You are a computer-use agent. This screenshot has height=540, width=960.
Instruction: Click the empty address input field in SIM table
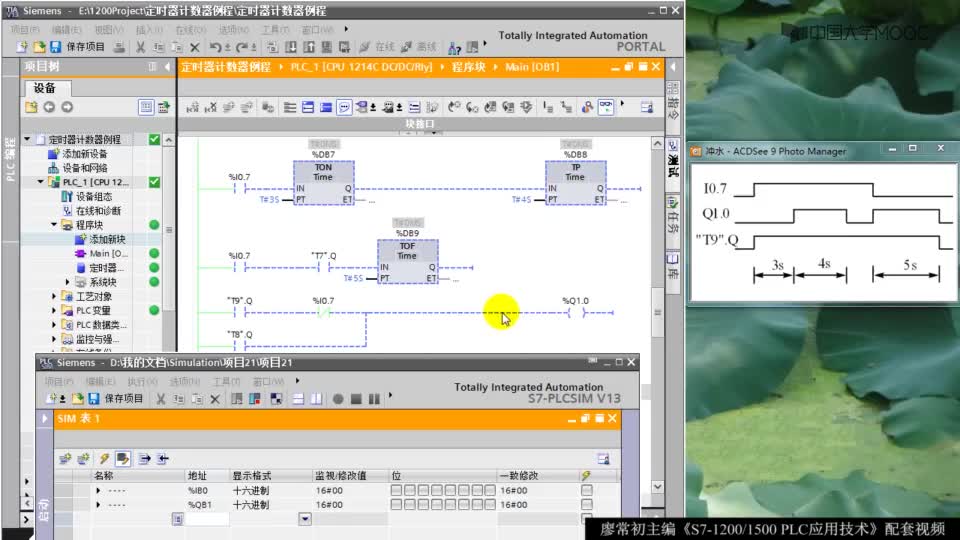click(x=206, y=519)
